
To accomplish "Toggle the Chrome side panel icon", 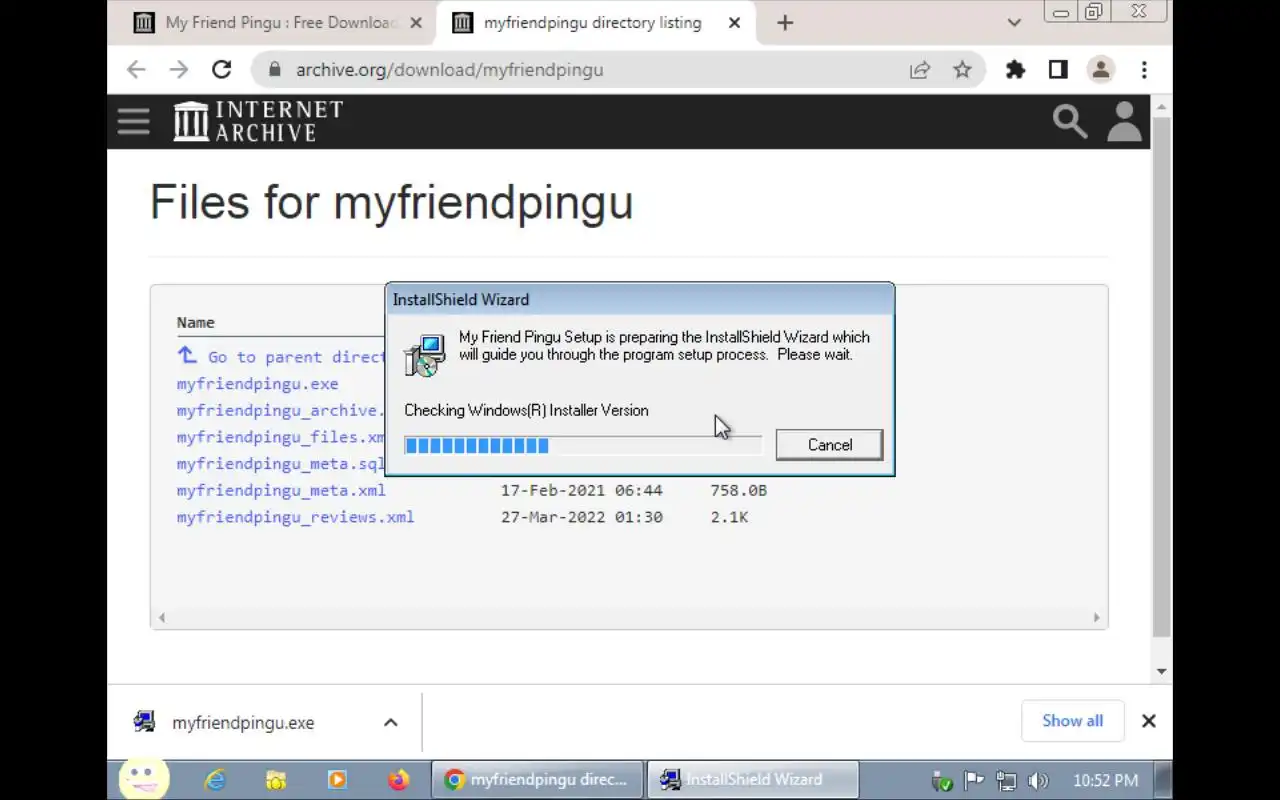I will [1058, 70].
